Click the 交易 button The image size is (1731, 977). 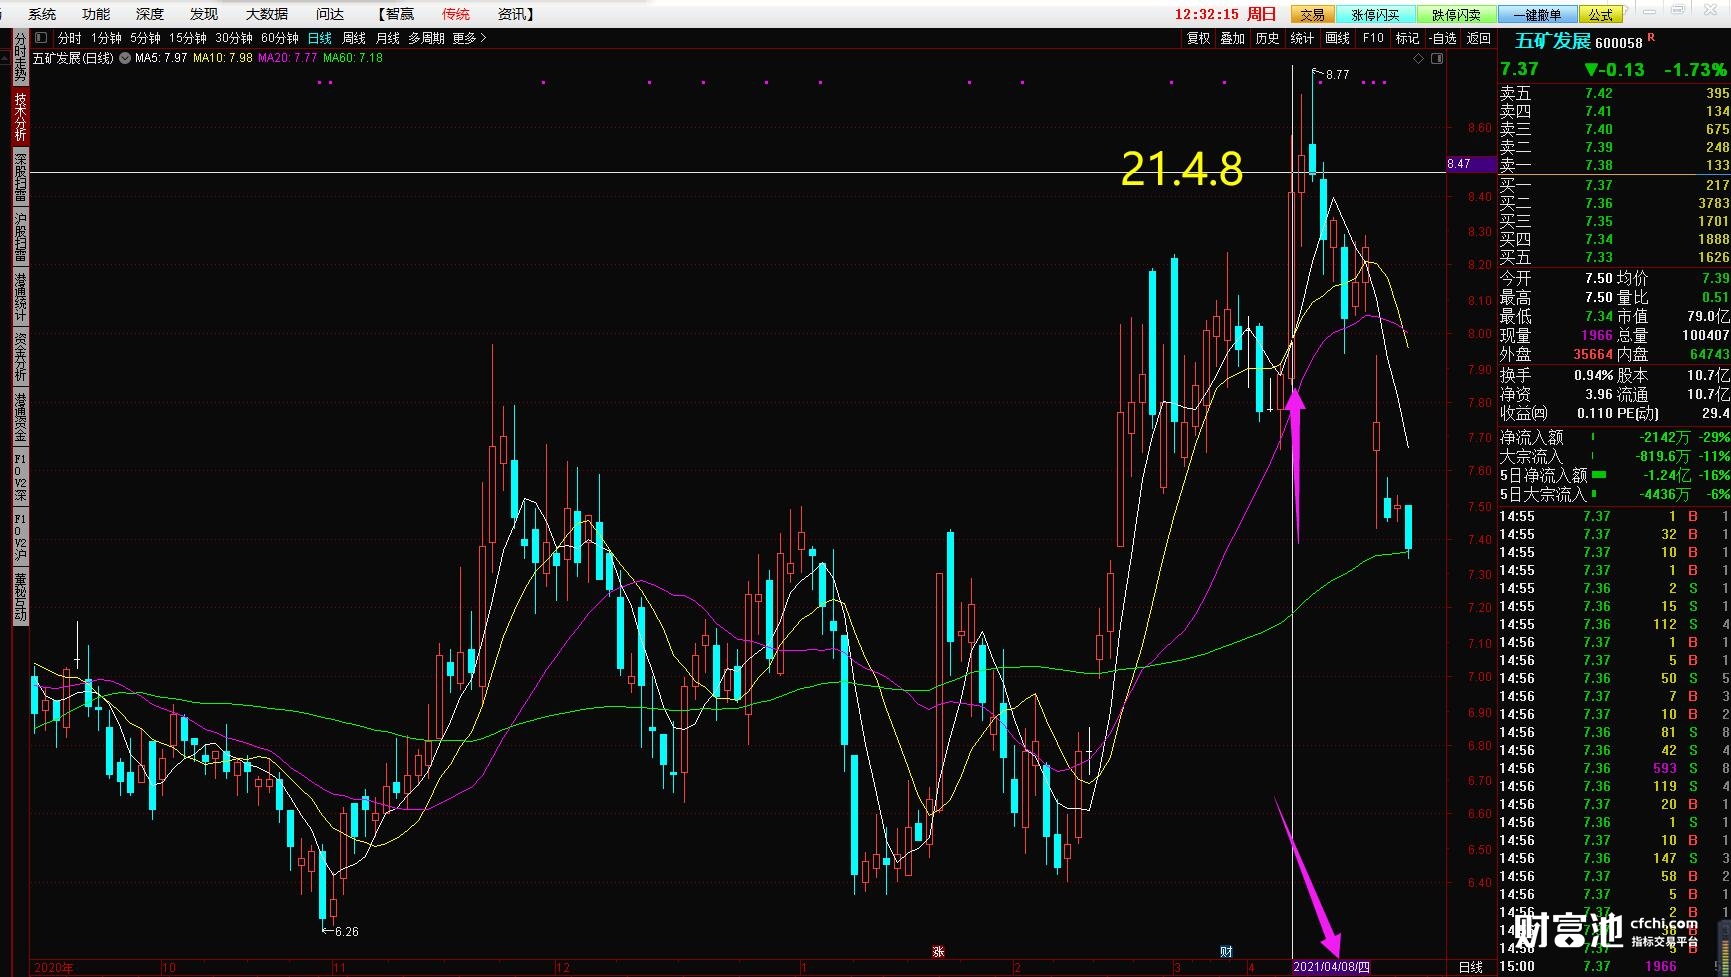click(x=1312, y=14)
